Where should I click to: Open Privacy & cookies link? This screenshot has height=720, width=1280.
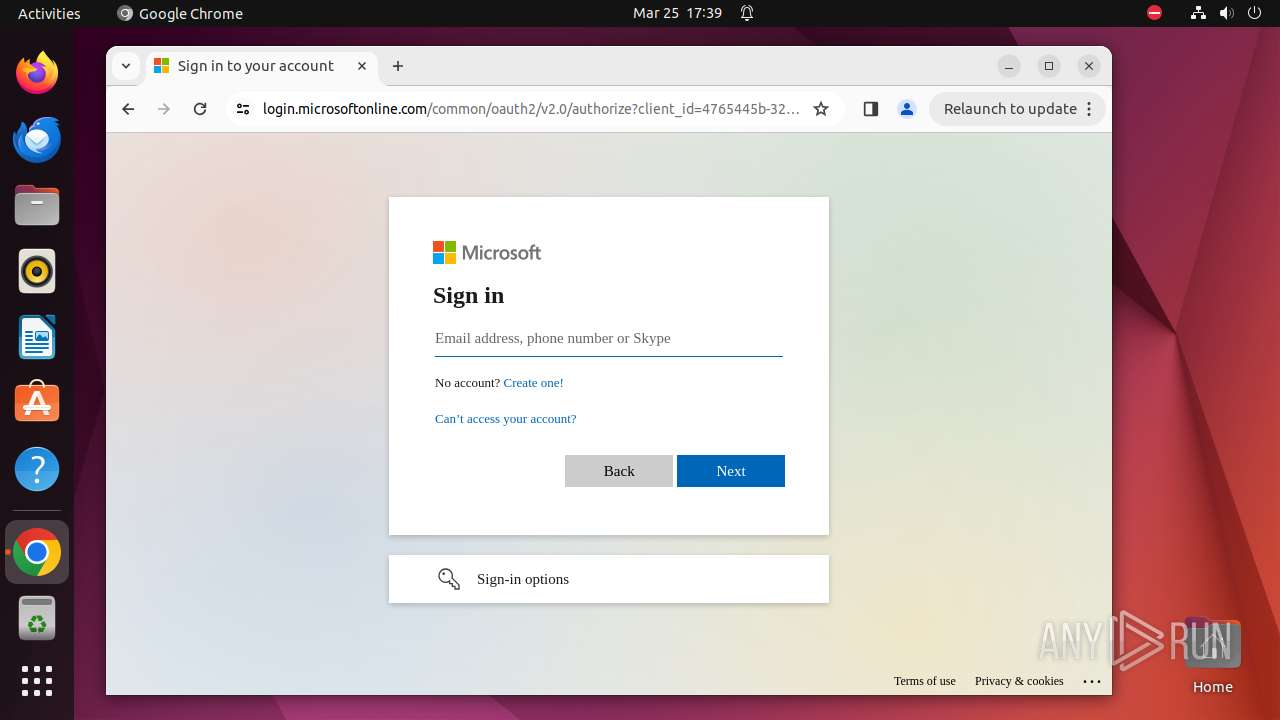pyautogui.click(x=1019, y=681)
